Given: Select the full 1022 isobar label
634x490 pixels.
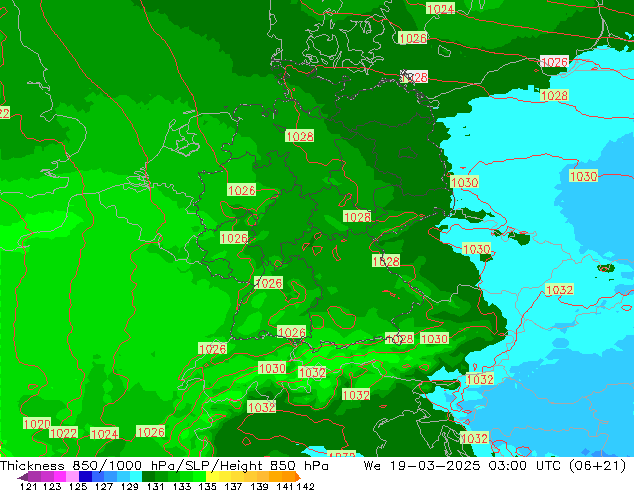Looking at the screenshot, I should (63, 433).
